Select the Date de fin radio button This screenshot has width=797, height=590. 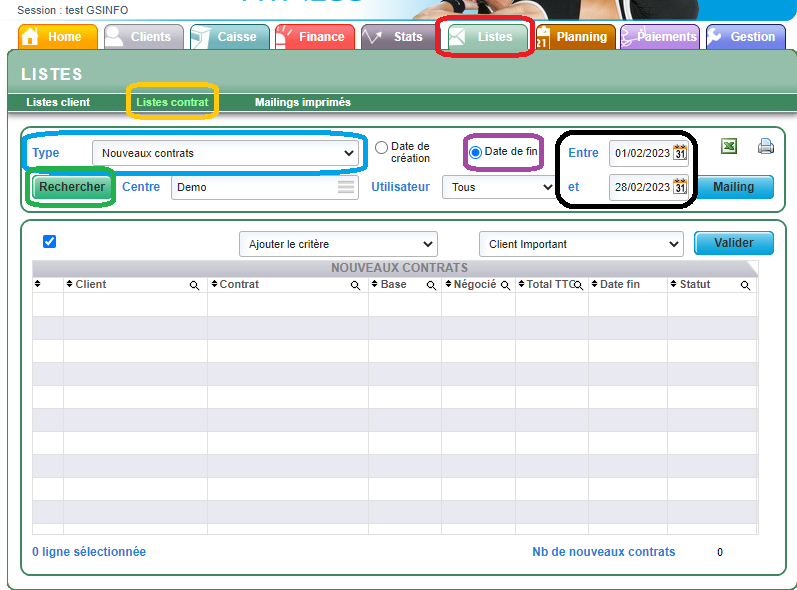coord(476,152)
